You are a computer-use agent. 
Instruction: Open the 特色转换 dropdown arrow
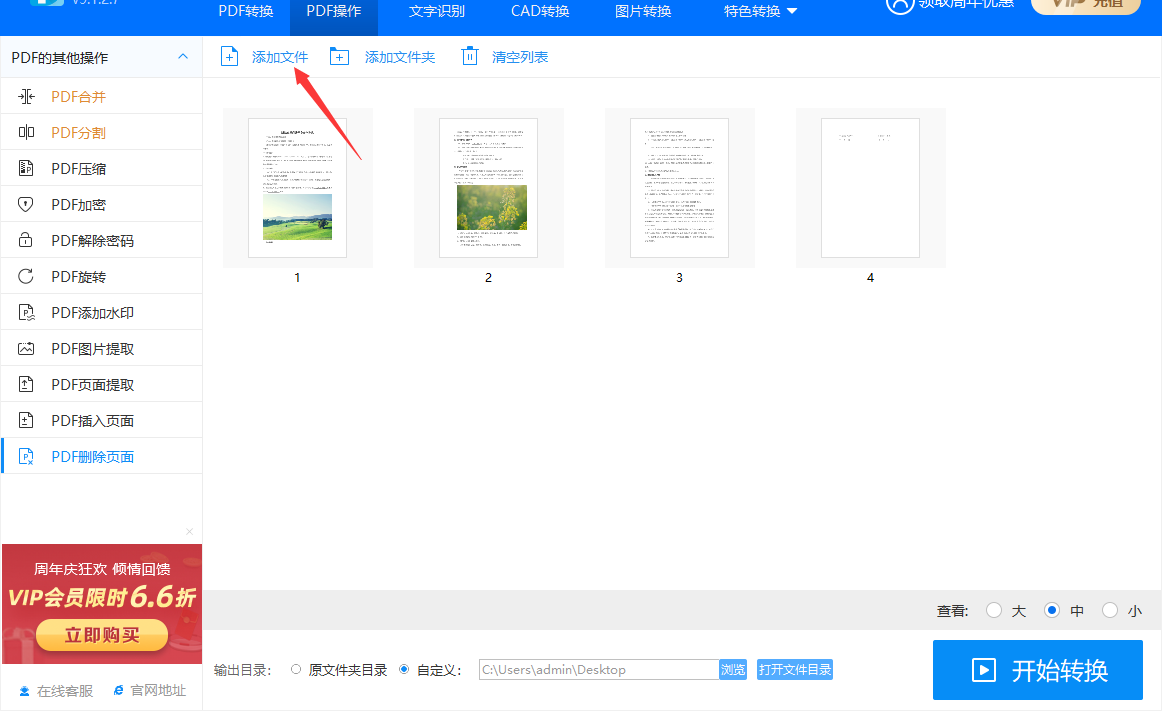[x=791, y=11]
